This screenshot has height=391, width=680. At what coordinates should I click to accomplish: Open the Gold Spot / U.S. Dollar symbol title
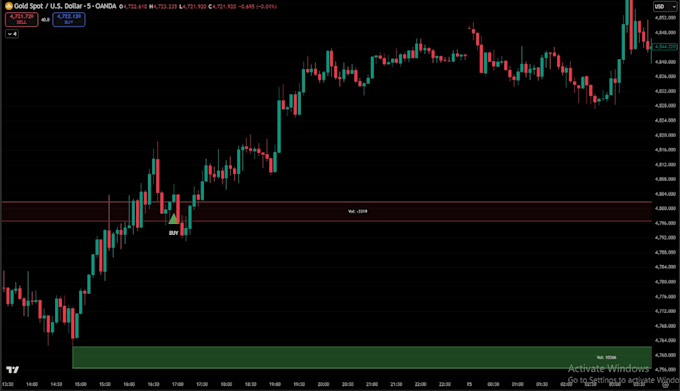pyautogui.click(x=65, y=6)
